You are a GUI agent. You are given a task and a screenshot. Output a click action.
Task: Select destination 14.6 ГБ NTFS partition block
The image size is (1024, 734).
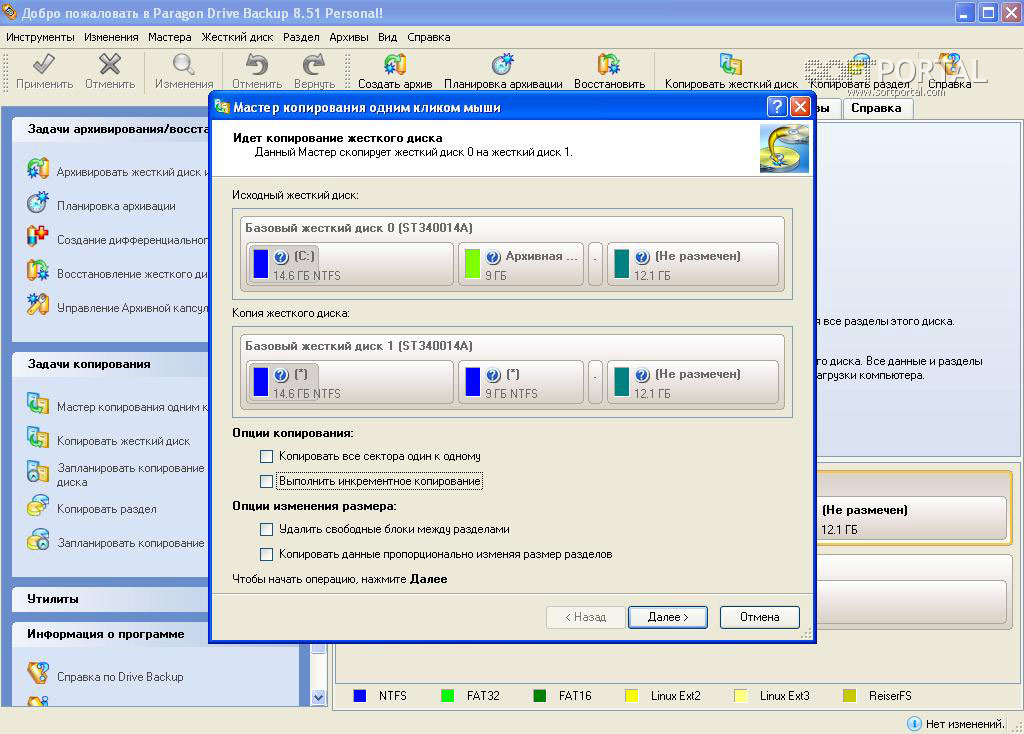[350, 382]
